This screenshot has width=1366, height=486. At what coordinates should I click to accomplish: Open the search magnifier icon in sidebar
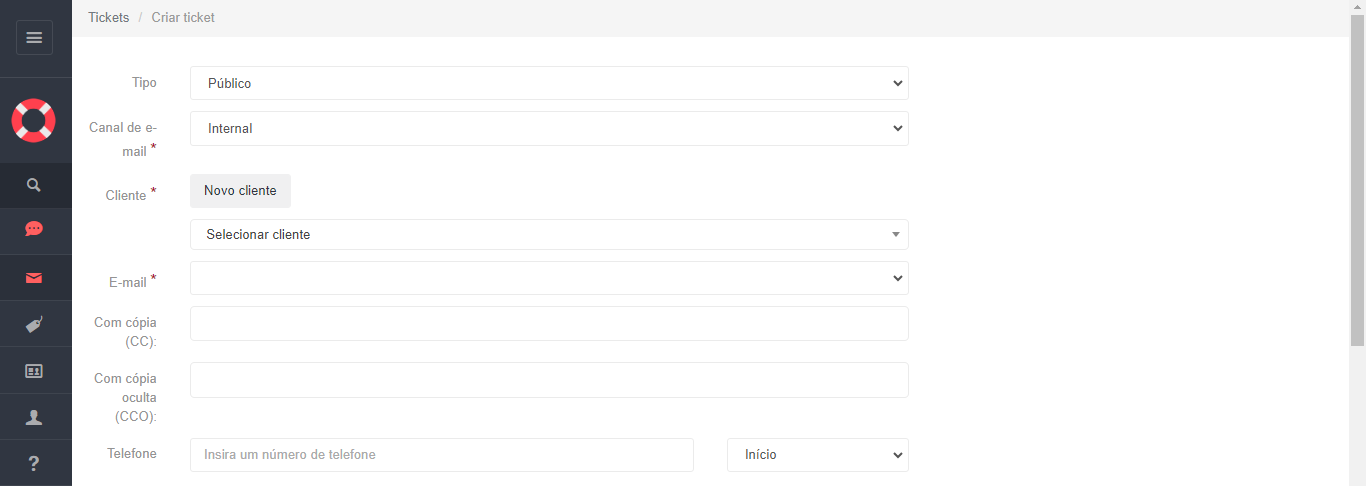coord(34,185)
